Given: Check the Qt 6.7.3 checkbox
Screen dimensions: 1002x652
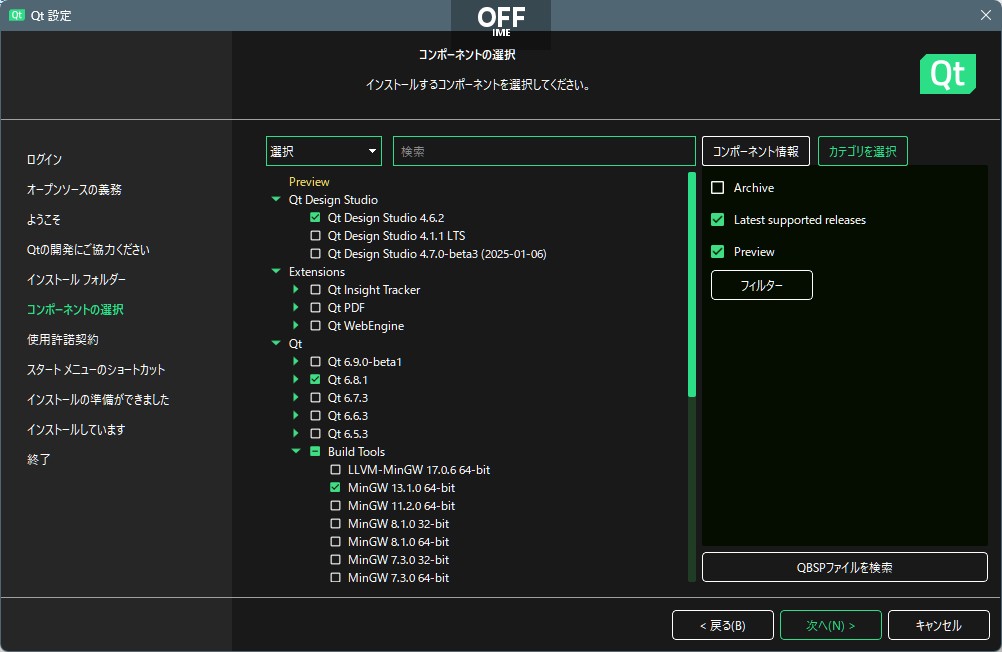Looking at the screenshot, I should click(315, 397).
